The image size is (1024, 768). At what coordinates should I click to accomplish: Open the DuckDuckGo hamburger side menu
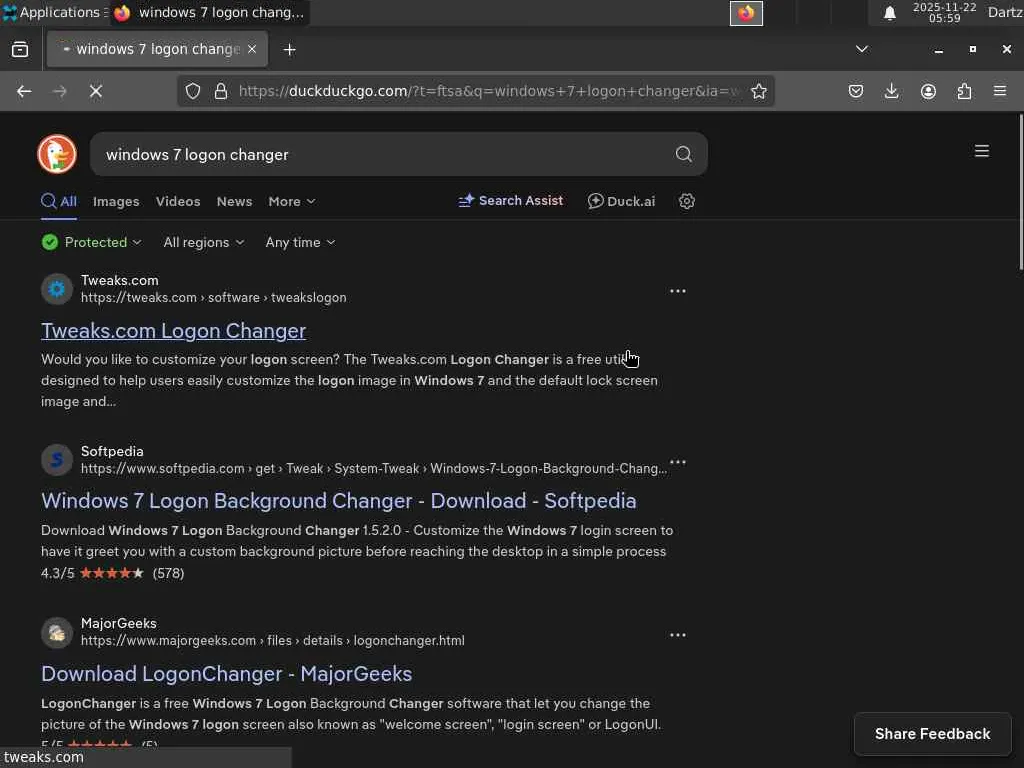coord(981,151)
